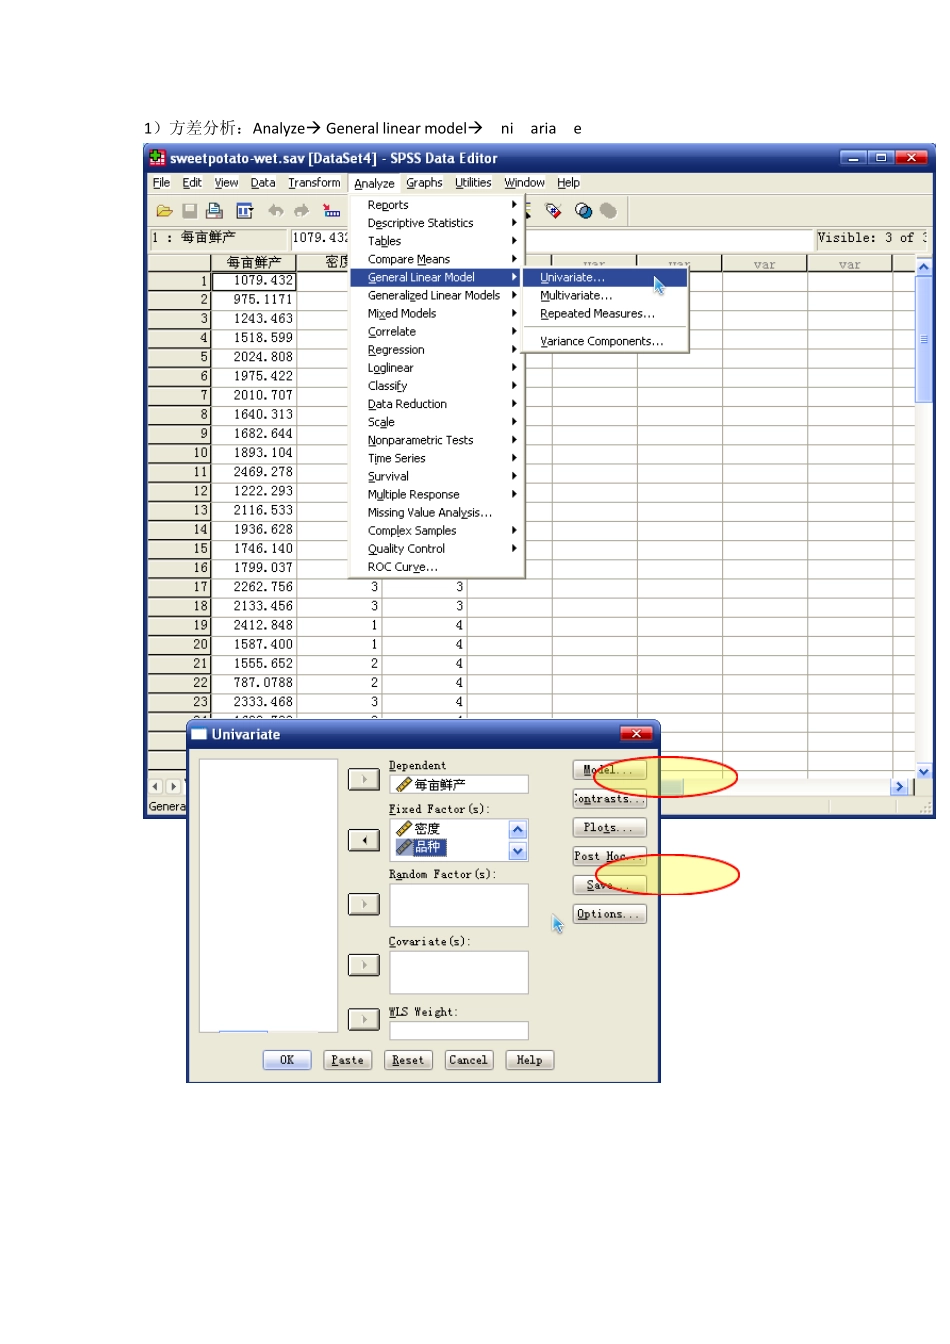Expand the Tables submenu
Screen dimensions: 950x1344
point(437,241)
